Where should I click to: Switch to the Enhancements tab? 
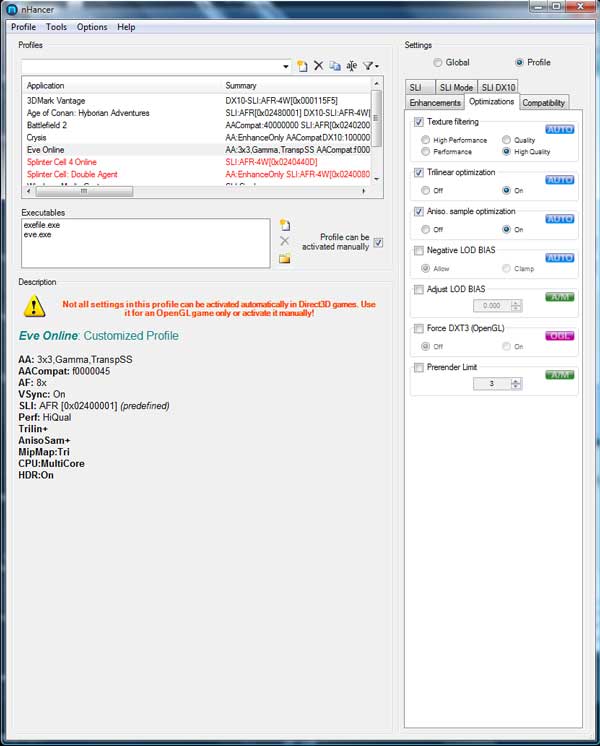click(434, 103)
